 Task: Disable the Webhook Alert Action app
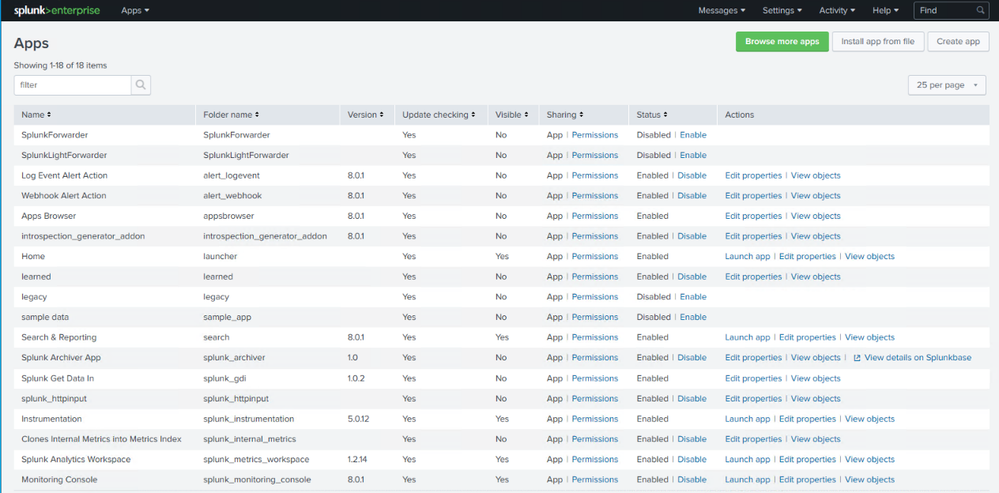pyautogui.click(x=692, y=196)
